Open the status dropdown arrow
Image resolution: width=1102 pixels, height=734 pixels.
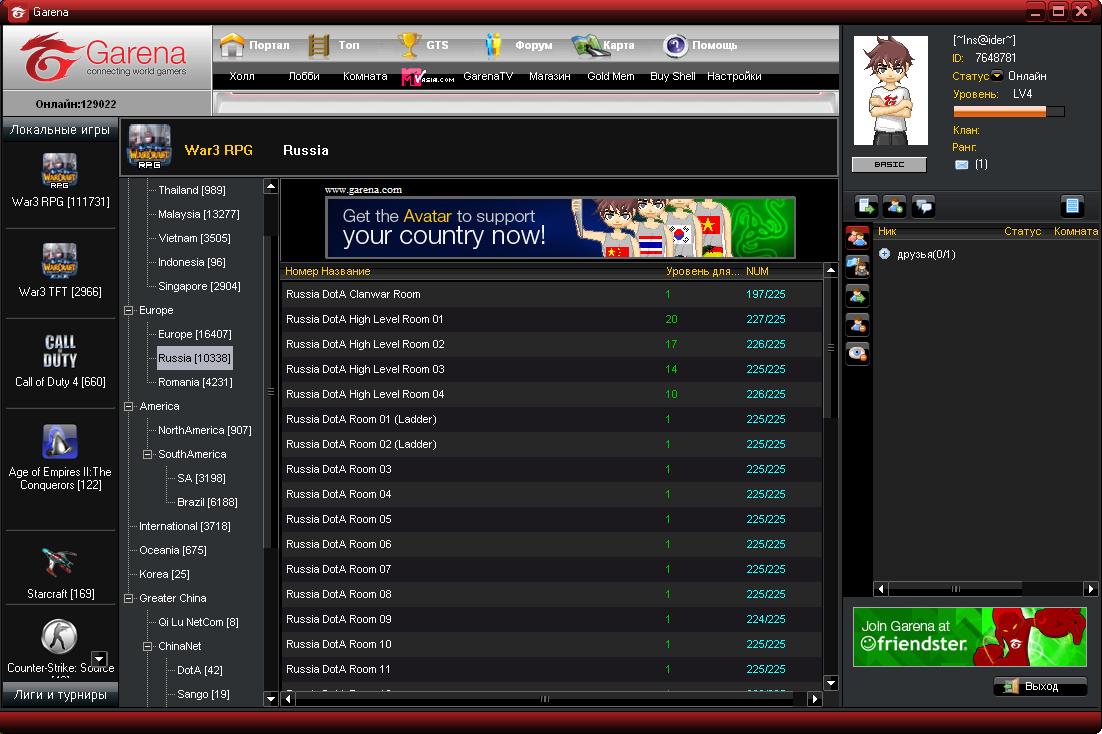tap(997, 75)
